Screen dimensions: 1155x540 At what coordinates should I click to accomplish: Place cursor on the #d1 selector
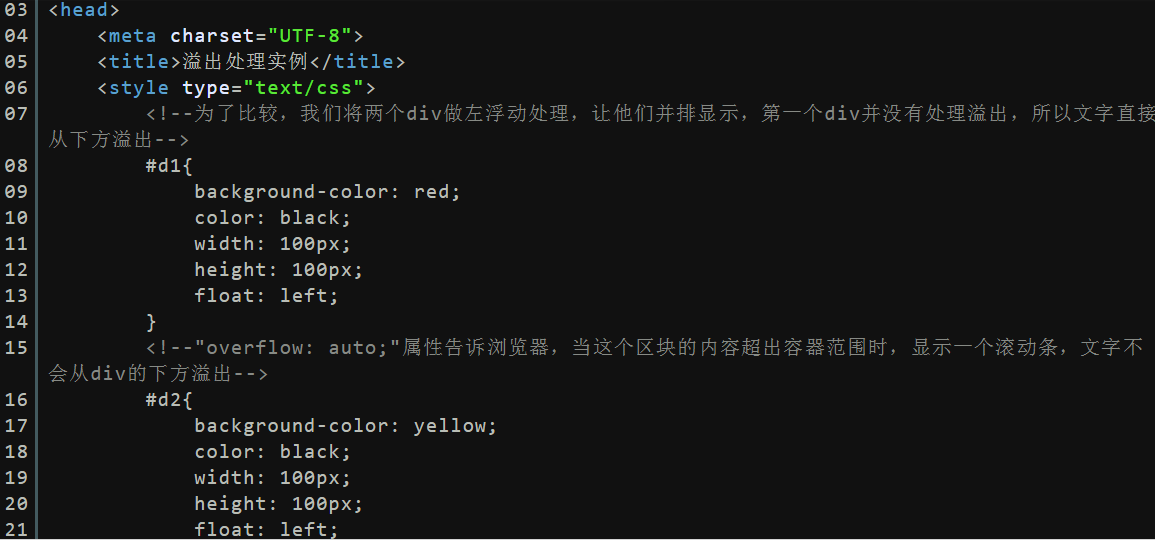pos(165,165)
